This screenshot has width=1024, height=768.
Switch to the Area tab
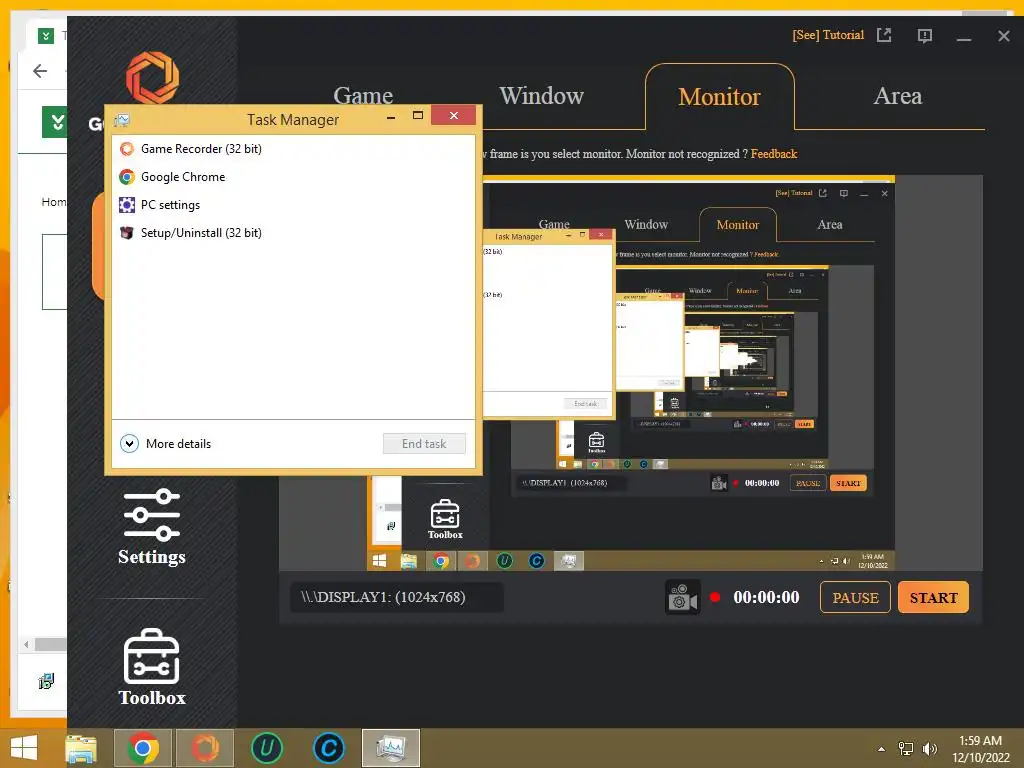898,96
